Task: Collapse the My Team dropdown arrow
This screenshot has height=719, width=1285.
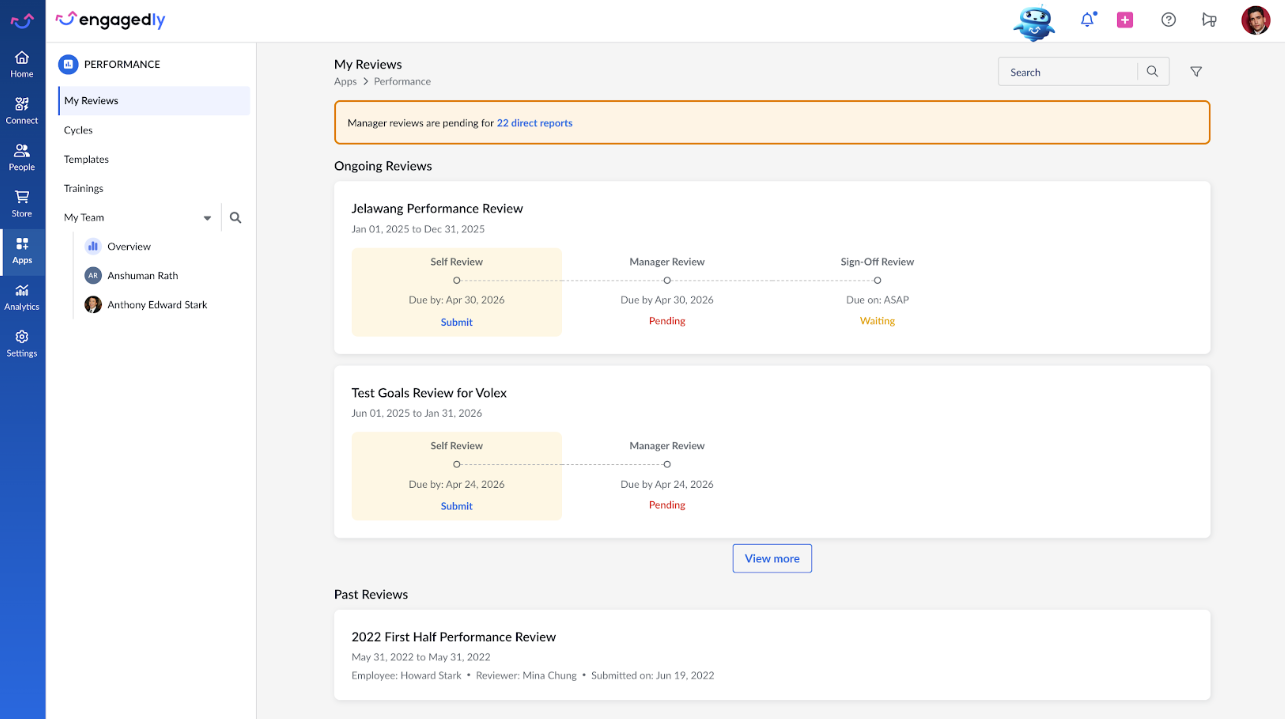Action: (x=207, y=218)
